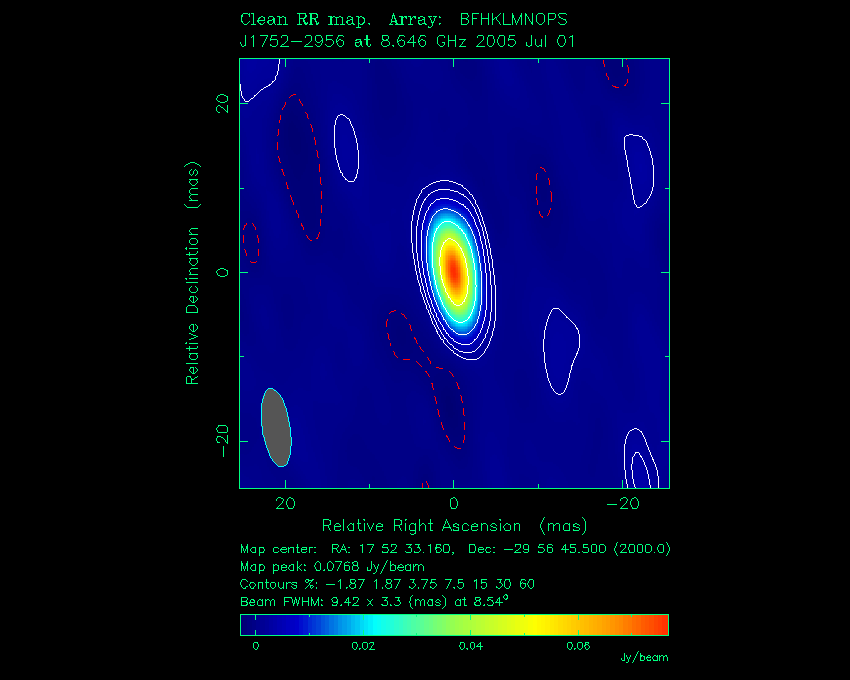Click the 'Jy/beam' unit label
Image resolution: width=850 pixels, height=680 pixels.
(x=645, y=657)
